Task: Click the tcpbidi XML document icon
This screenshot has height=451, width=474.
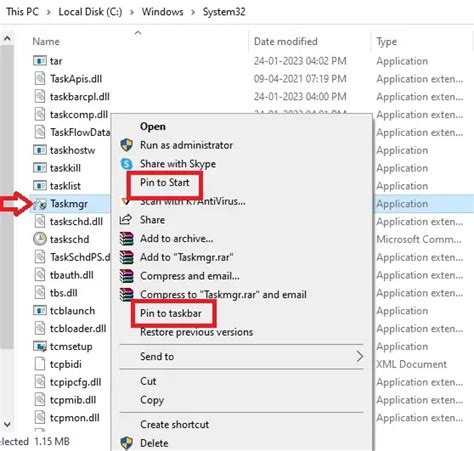Action: [x=40, y=364]
